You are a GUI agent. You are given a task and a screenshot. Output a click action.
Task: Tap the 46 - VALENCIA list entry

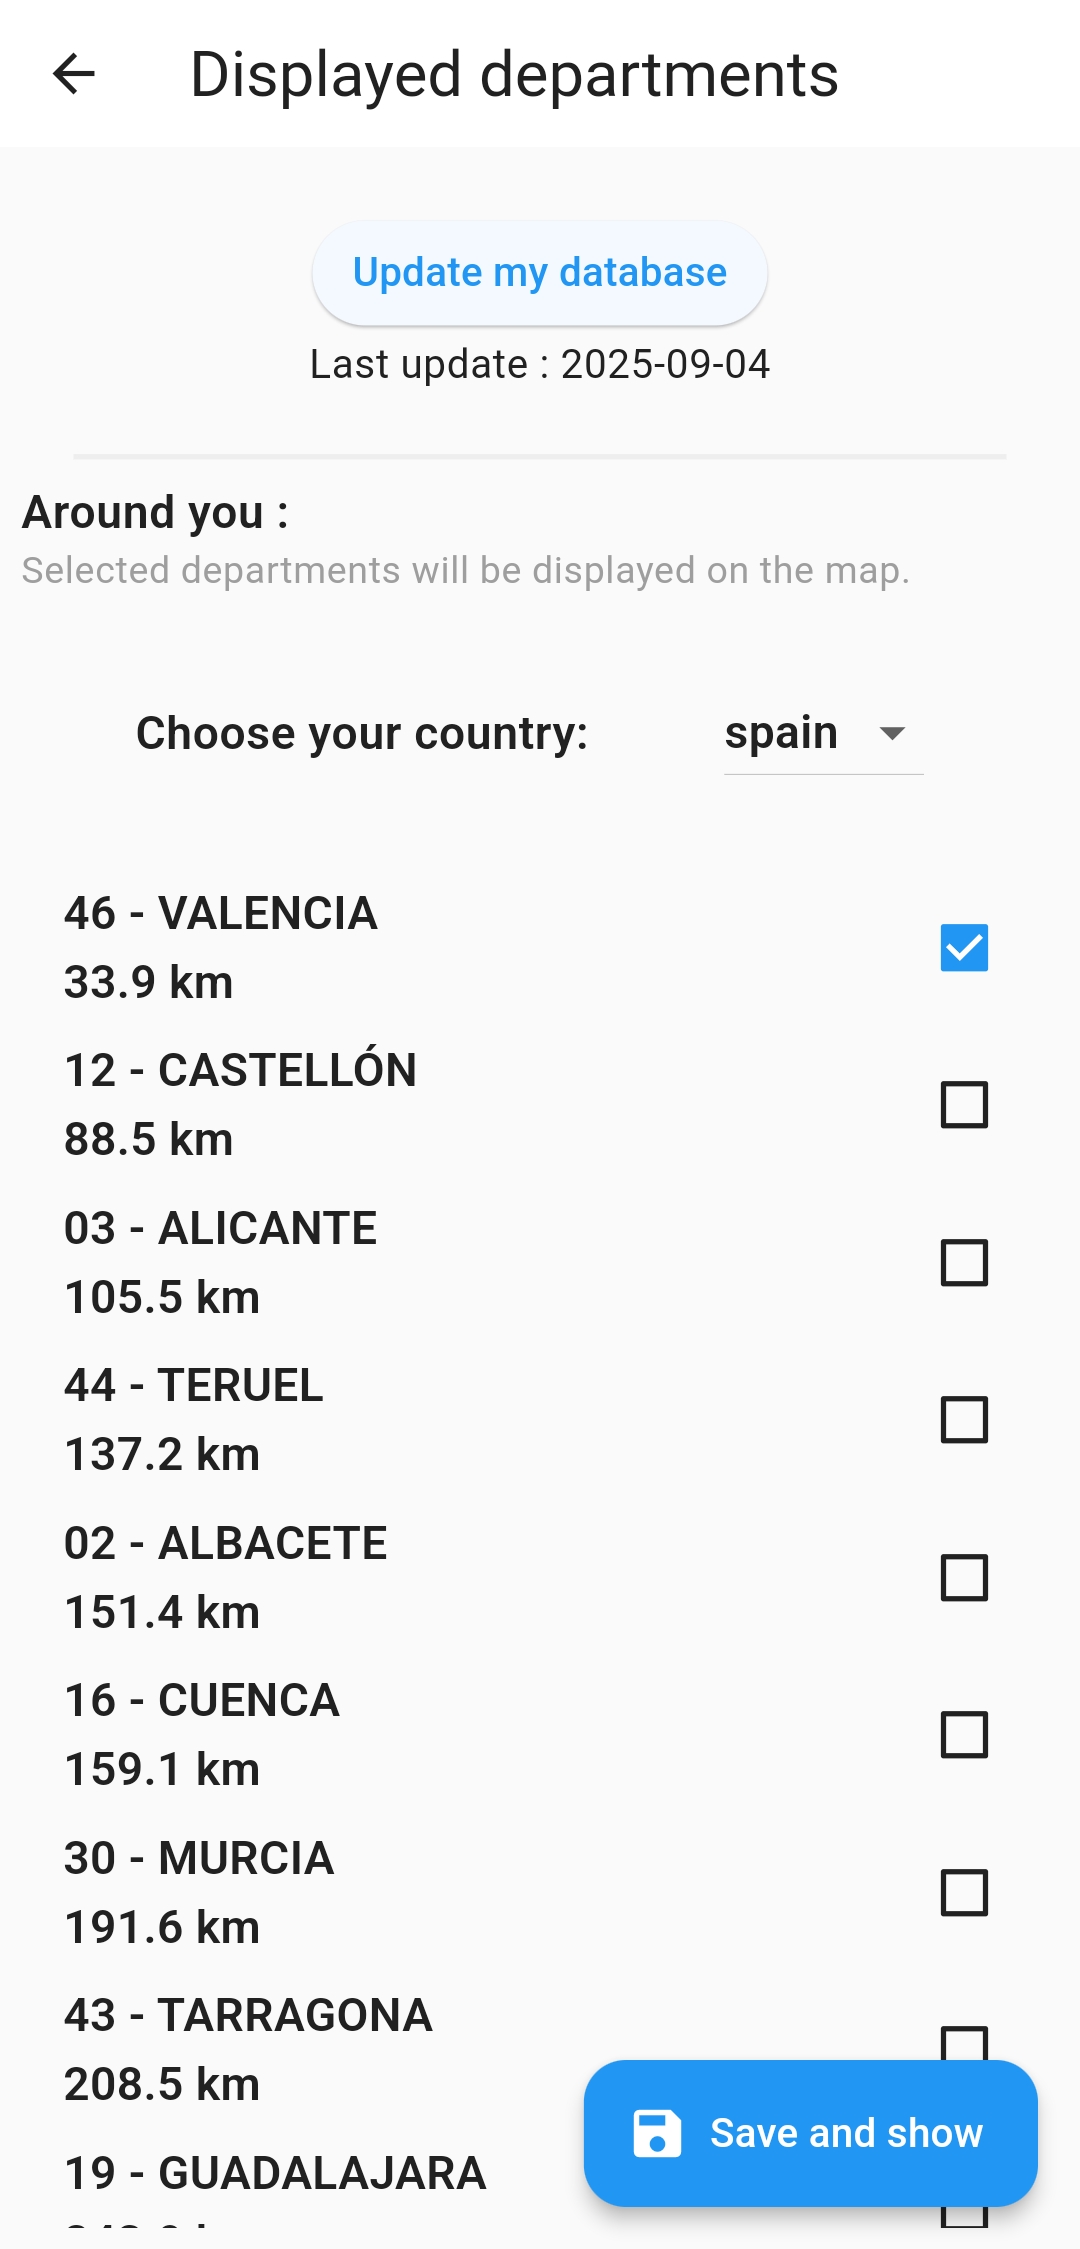tap(221, 914)
